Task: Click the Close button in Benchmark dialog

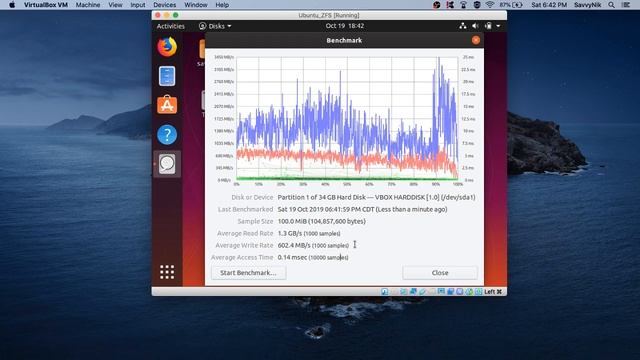Action: 440,273
